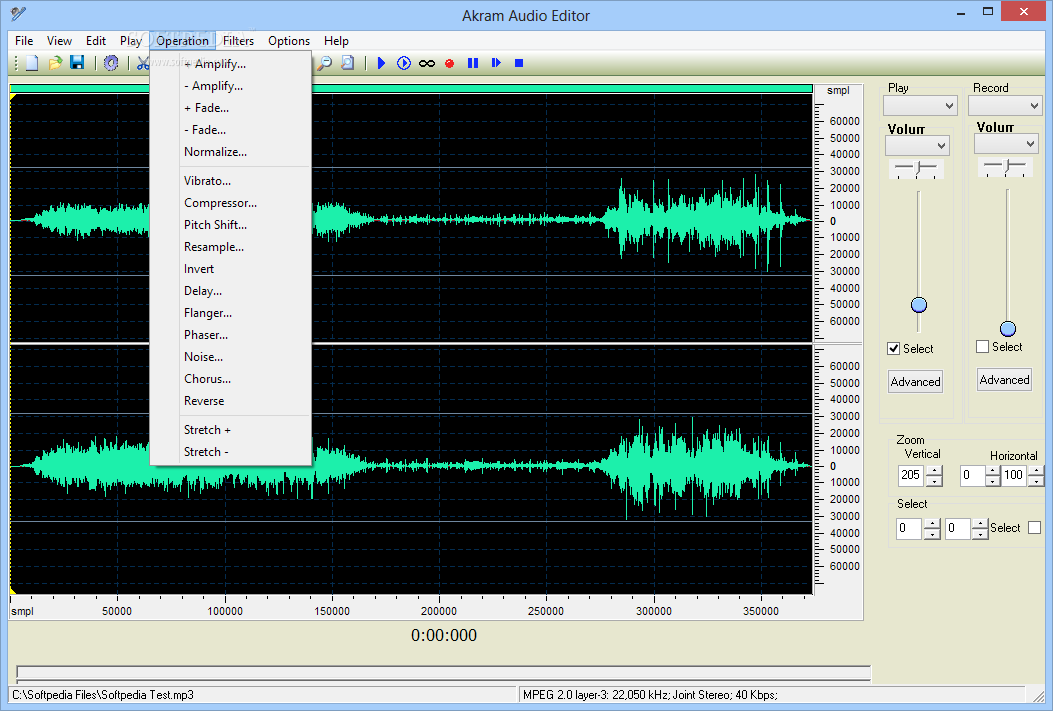
Task: Choose Vibrato... effect
Action: pos(230,181)
